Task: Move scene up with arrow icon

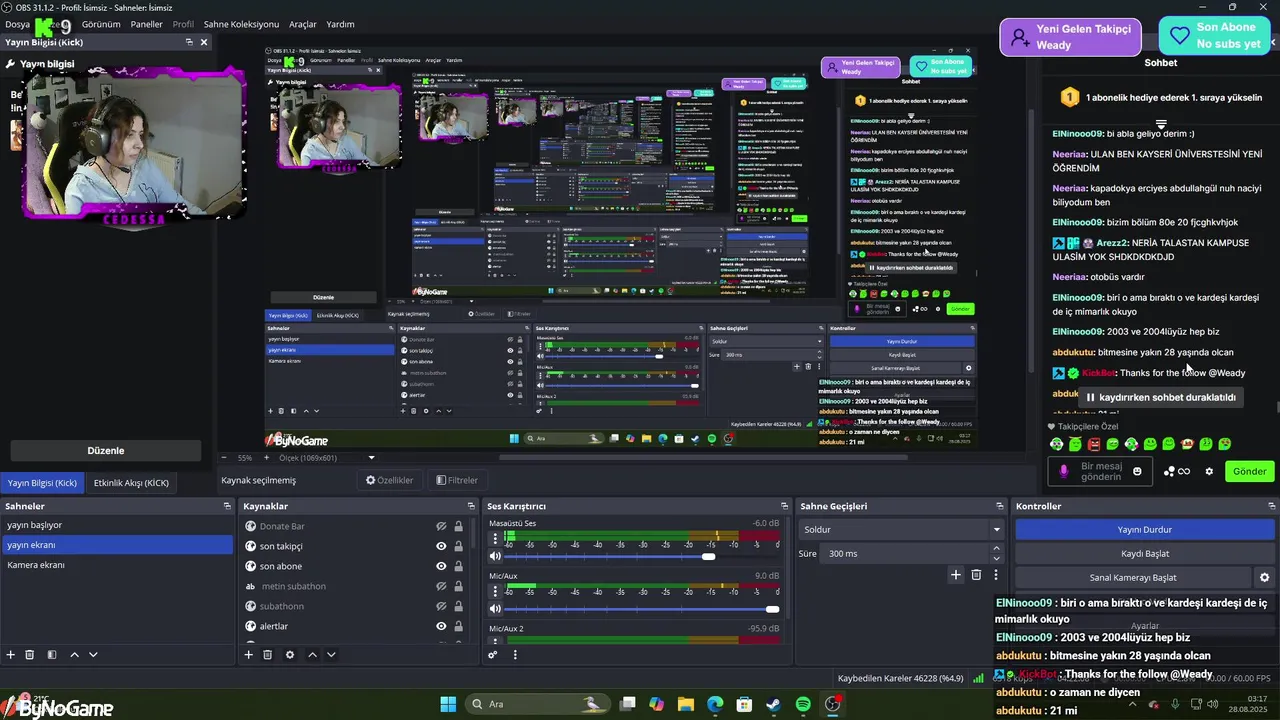Action: [74, 655]
